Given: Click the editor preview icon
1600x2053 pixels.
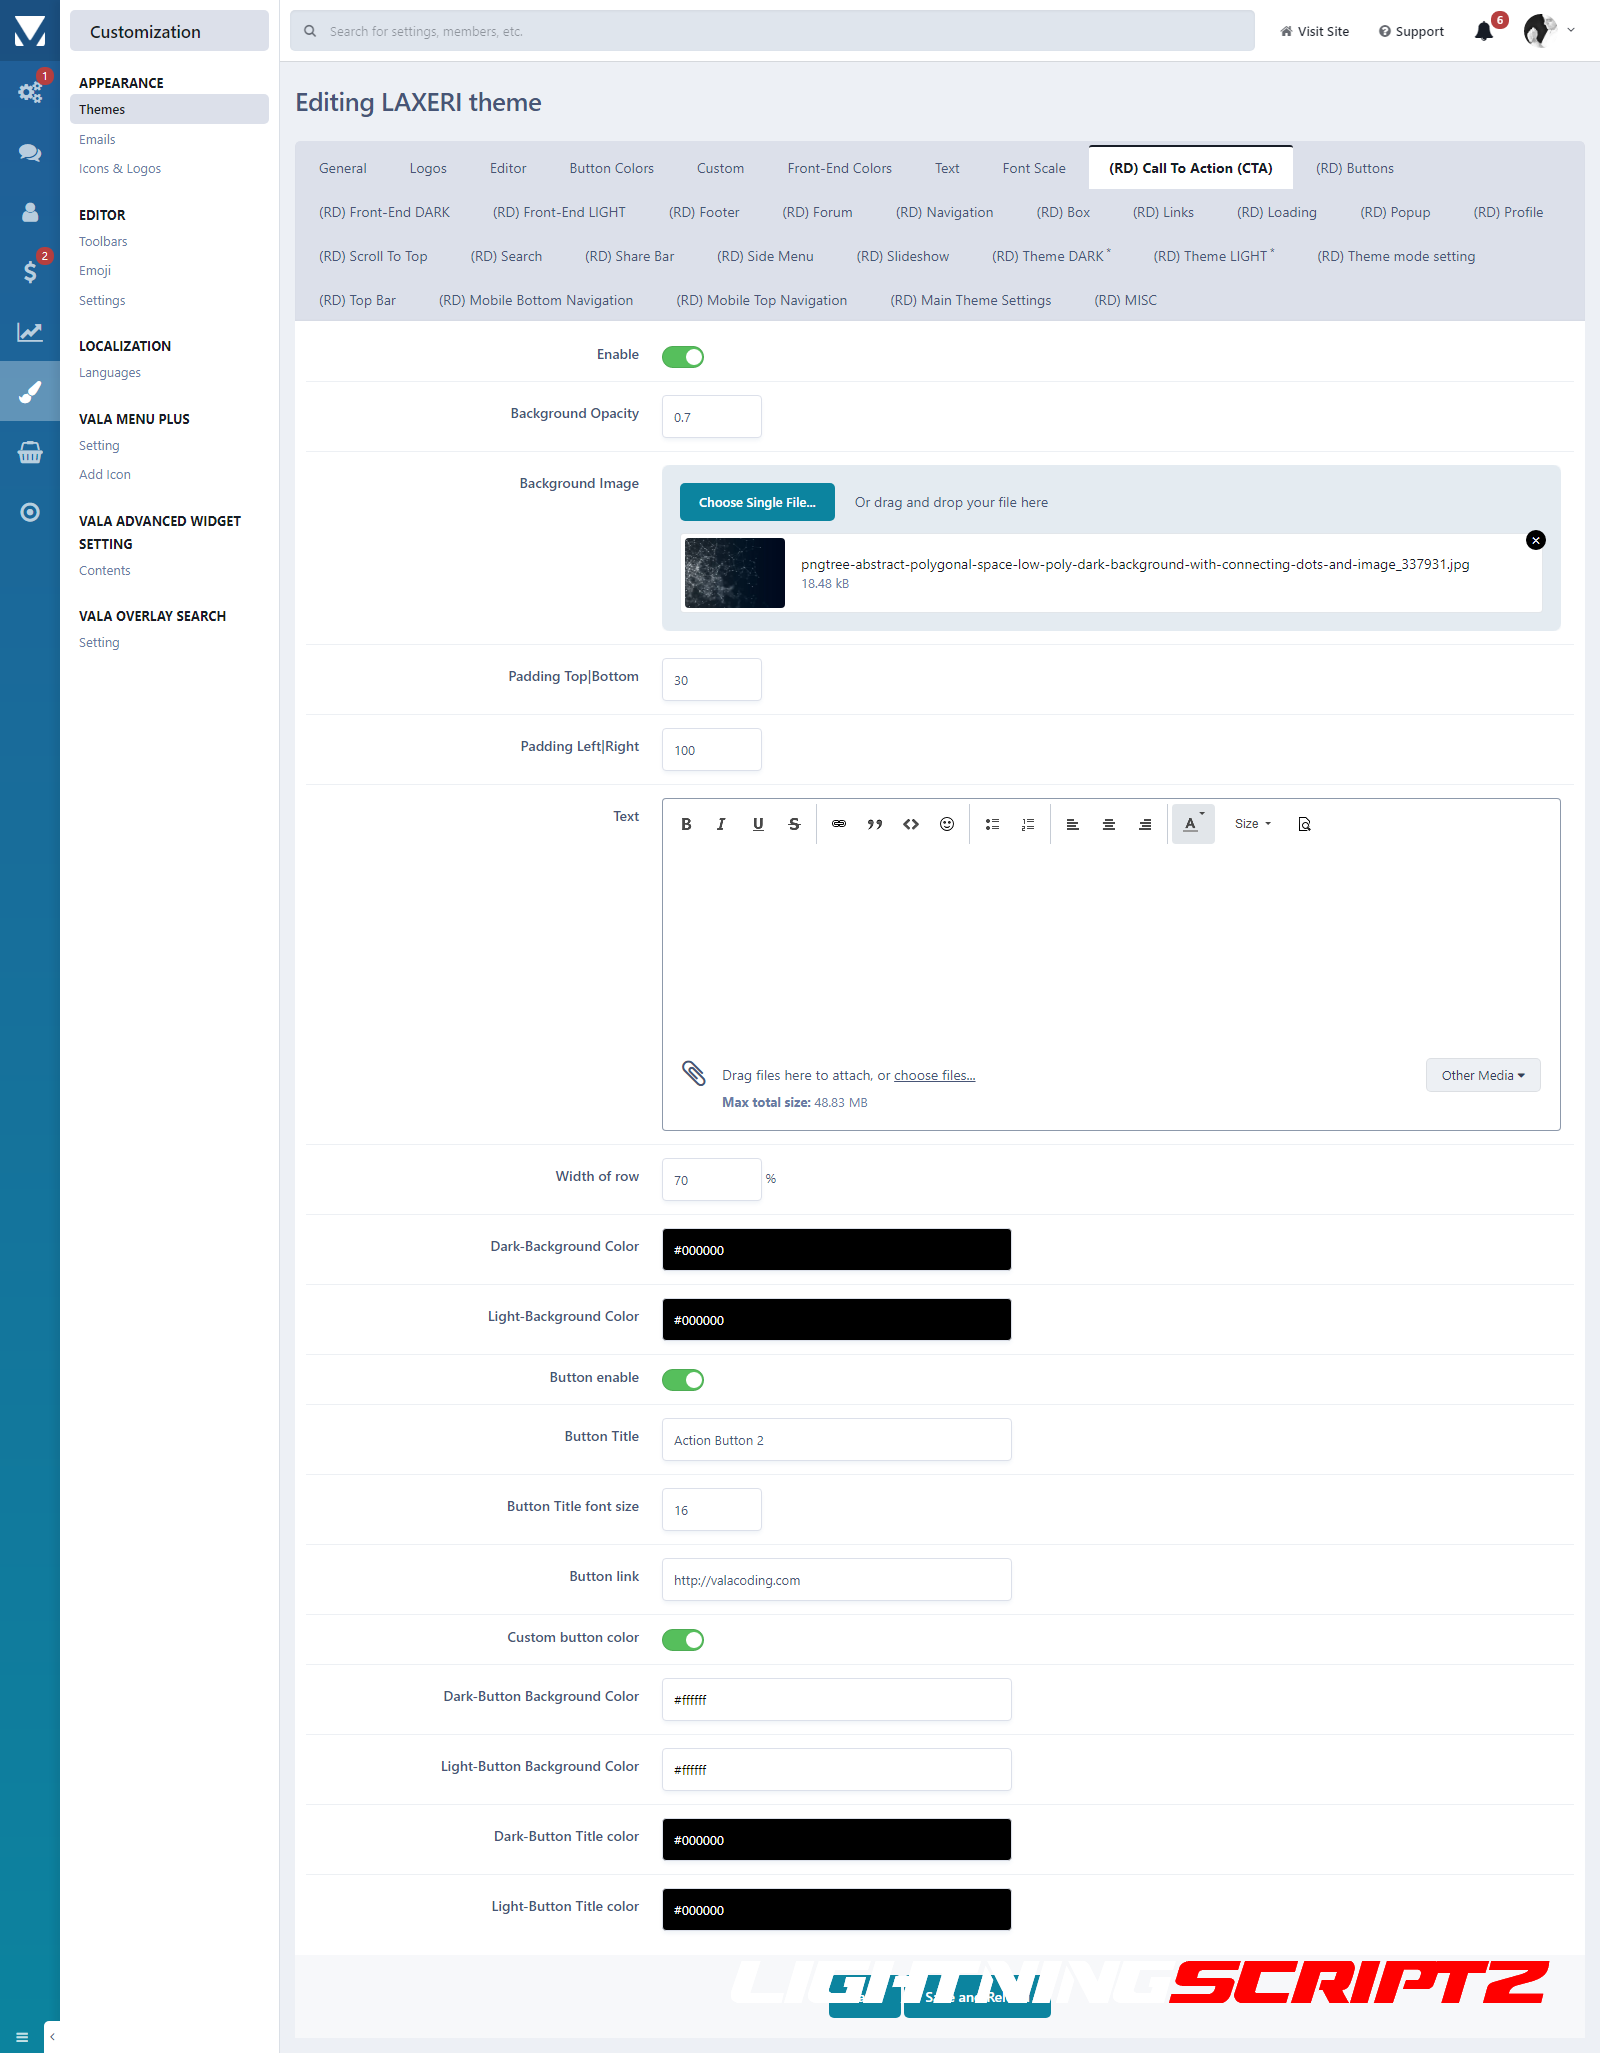Looking at the screenshot, I should pyautogui.click(x=1304, y=824).
